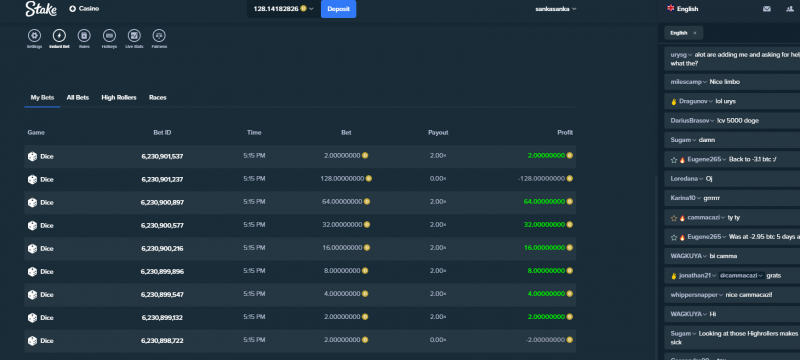Switch to the High Rollers tab
Image resolution: width=800 pixels, height=360 pixels.
pyautogui.click(x=119, y=97)
